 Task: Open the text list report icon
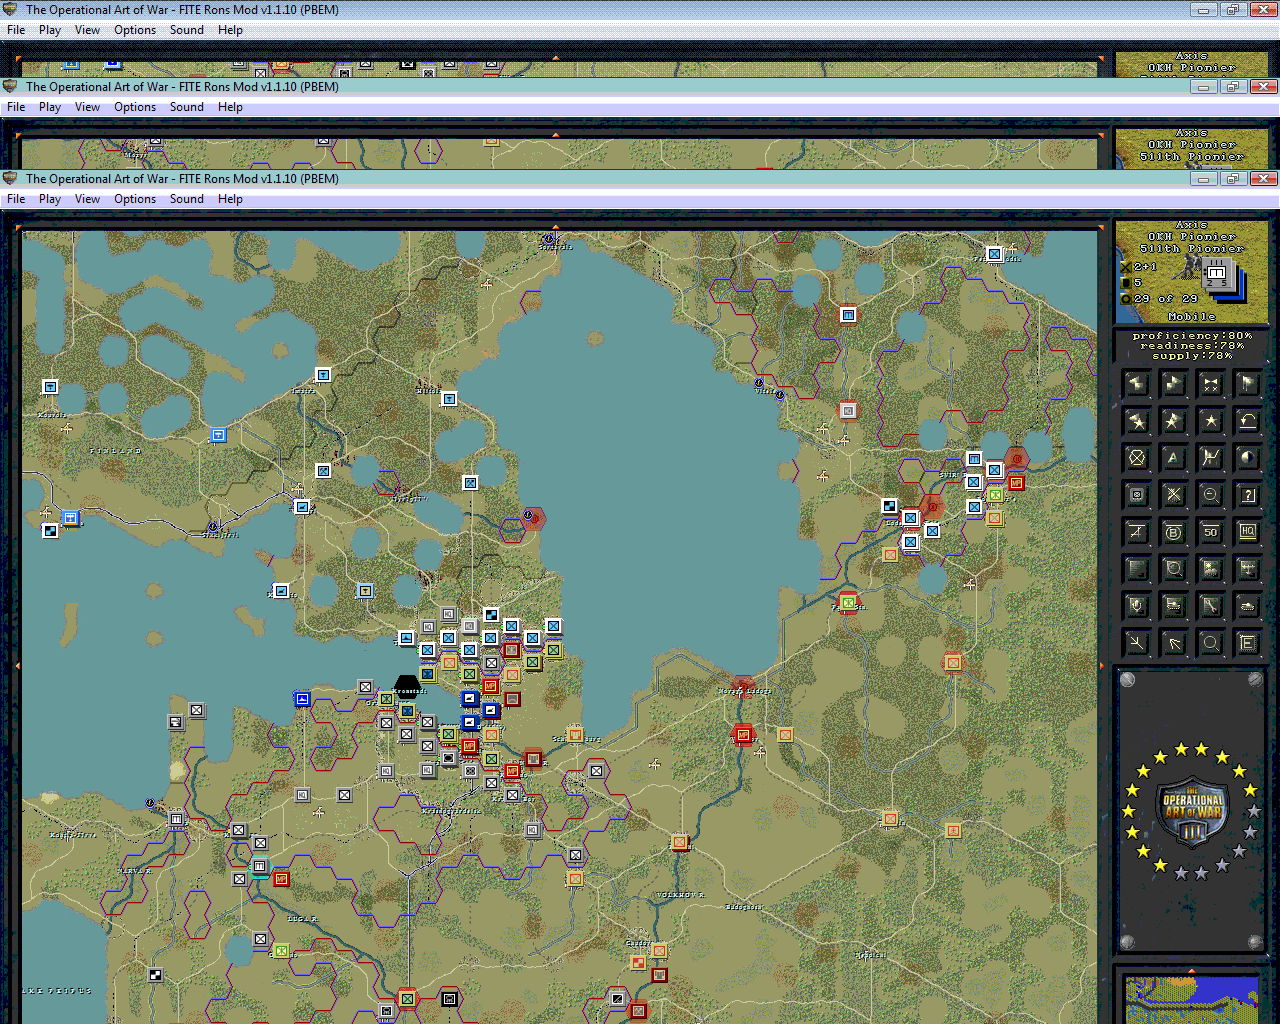click(x=1136, y=569)
